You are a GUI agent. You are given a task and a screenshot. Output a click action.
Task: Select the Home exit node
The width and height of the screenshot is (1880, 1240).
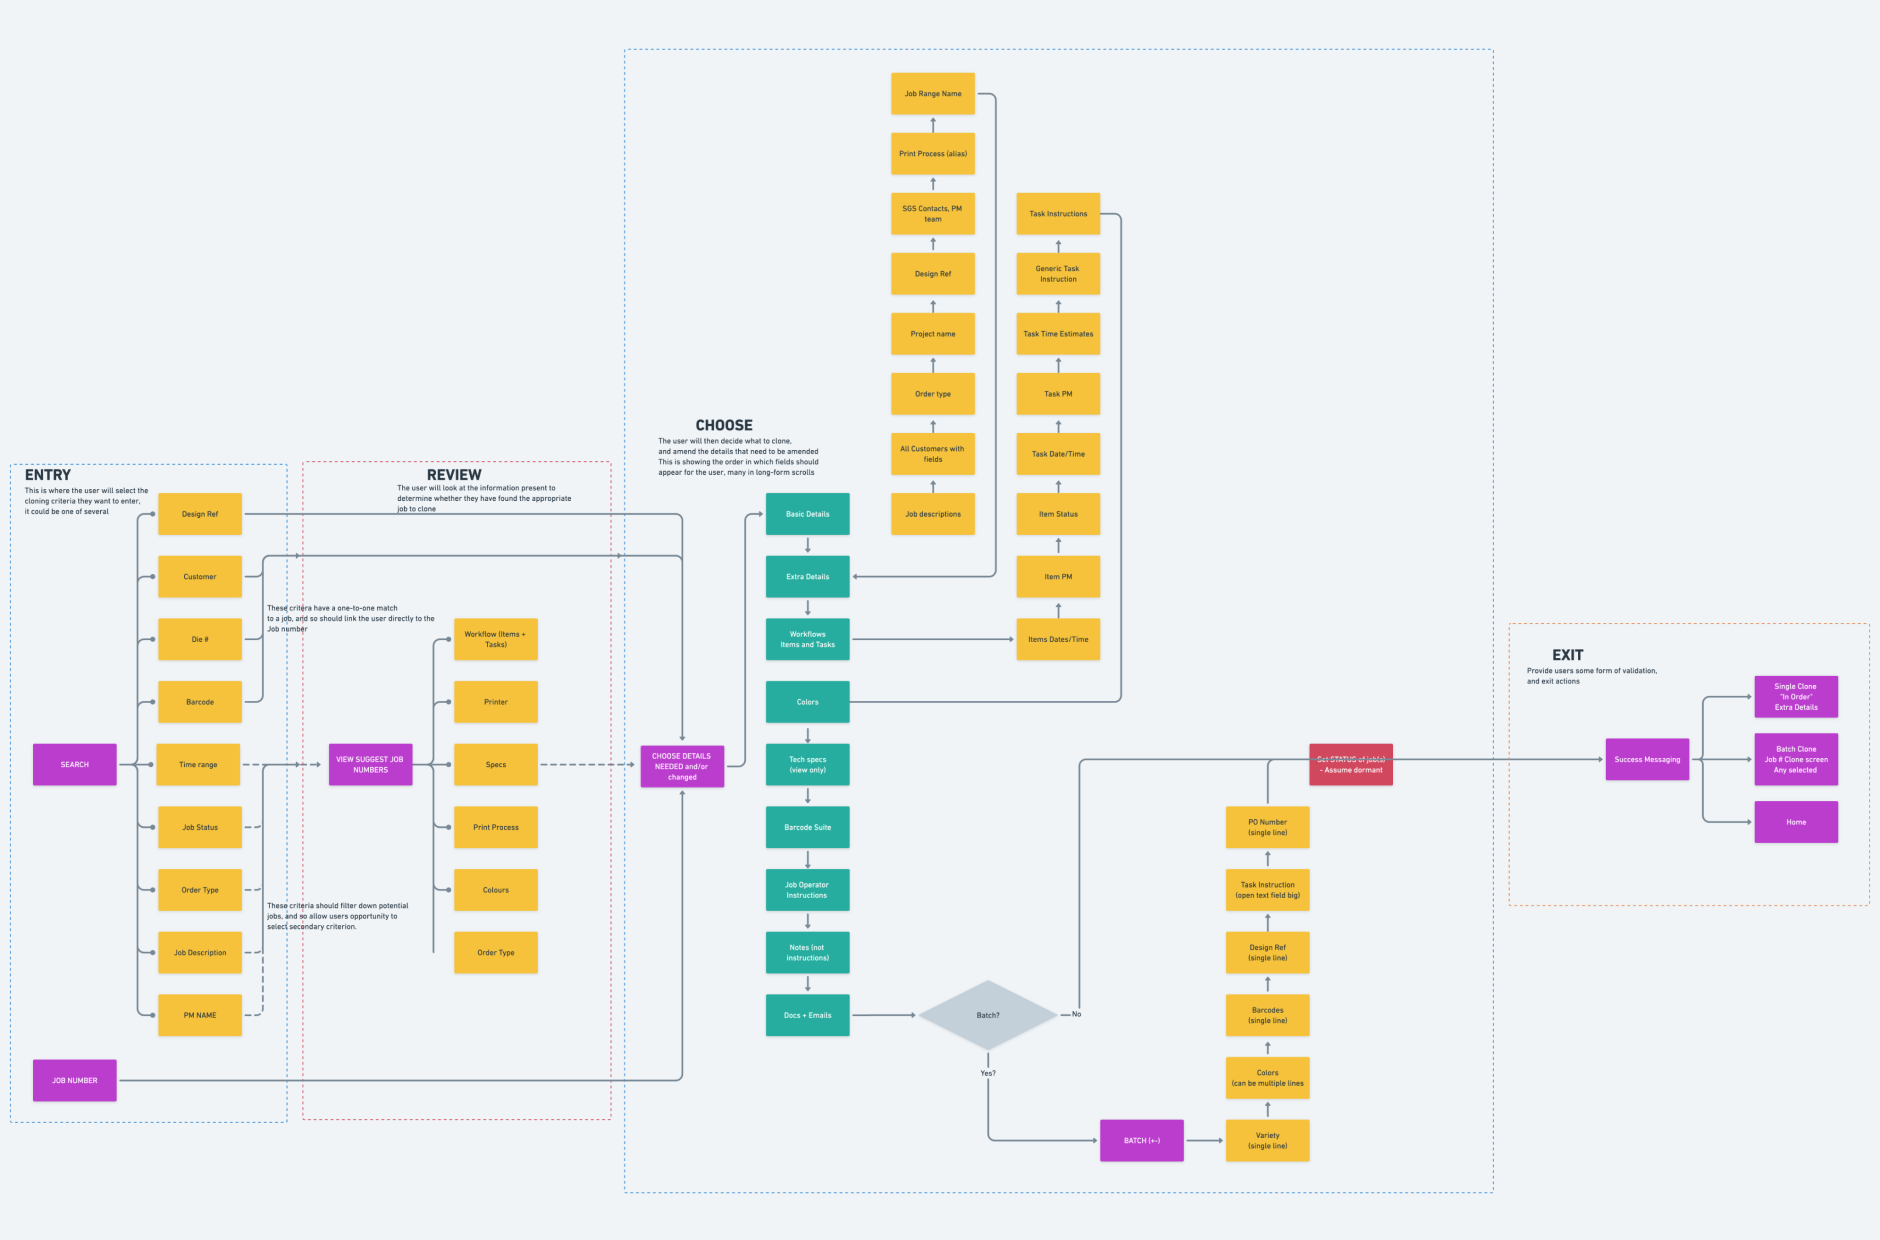pos(1795,821)
